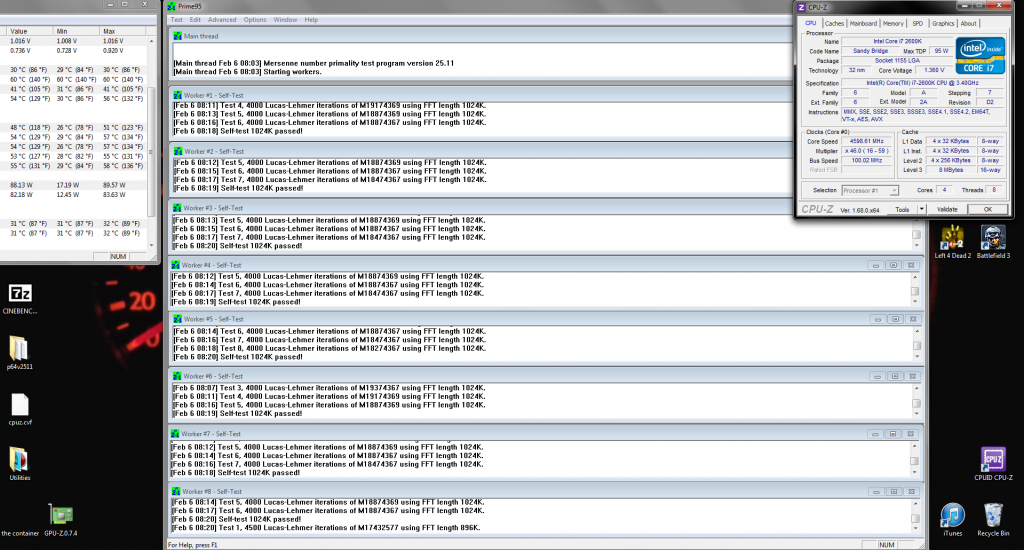Click the Worker #6 window icon
The height and width of the screenshot is (550, 1024).
click(x=177, y=376)
